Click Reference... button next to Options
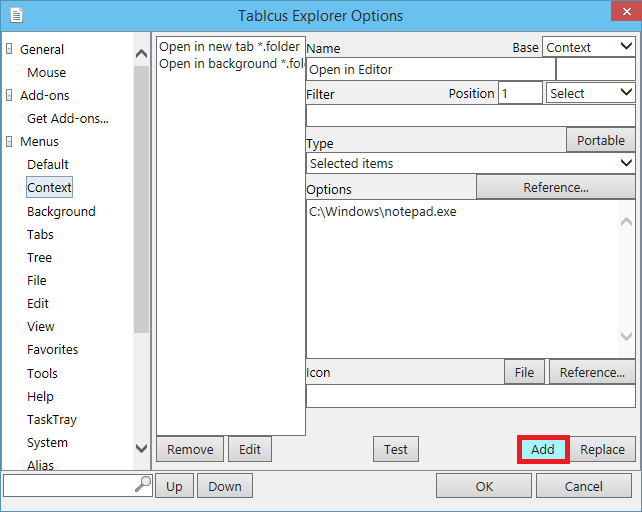The height and width of the screenshot is (512, 642). click(556, 187)
